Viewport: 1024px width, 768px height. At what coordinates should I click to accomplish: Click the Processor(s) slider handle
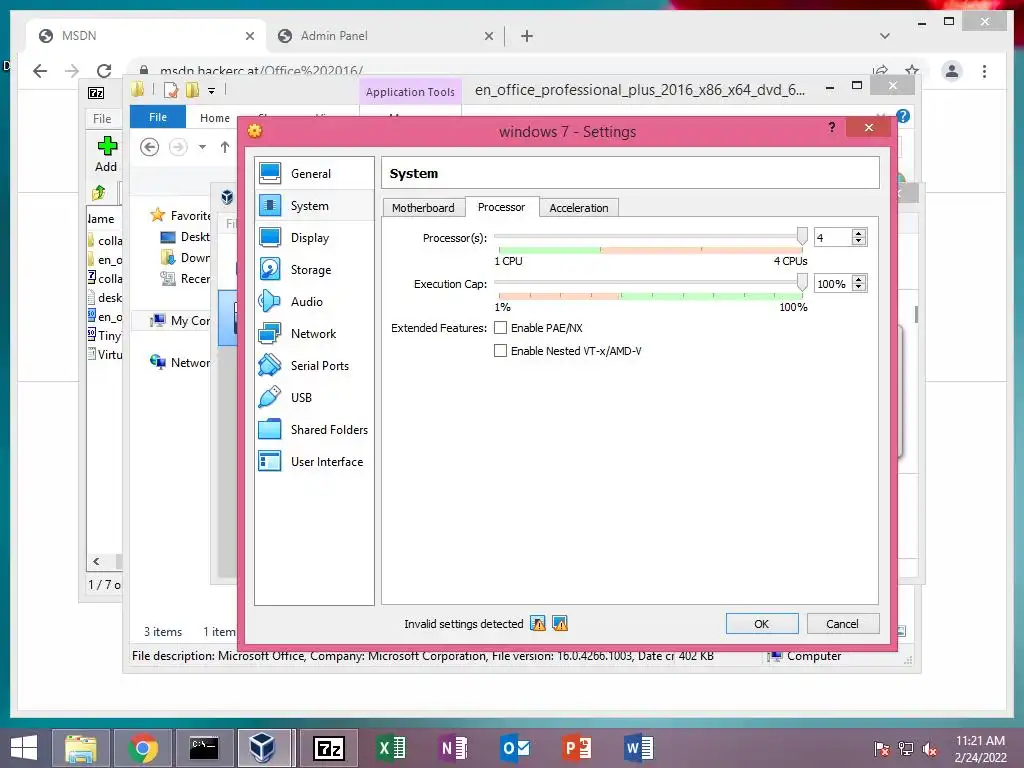[802, 236]
